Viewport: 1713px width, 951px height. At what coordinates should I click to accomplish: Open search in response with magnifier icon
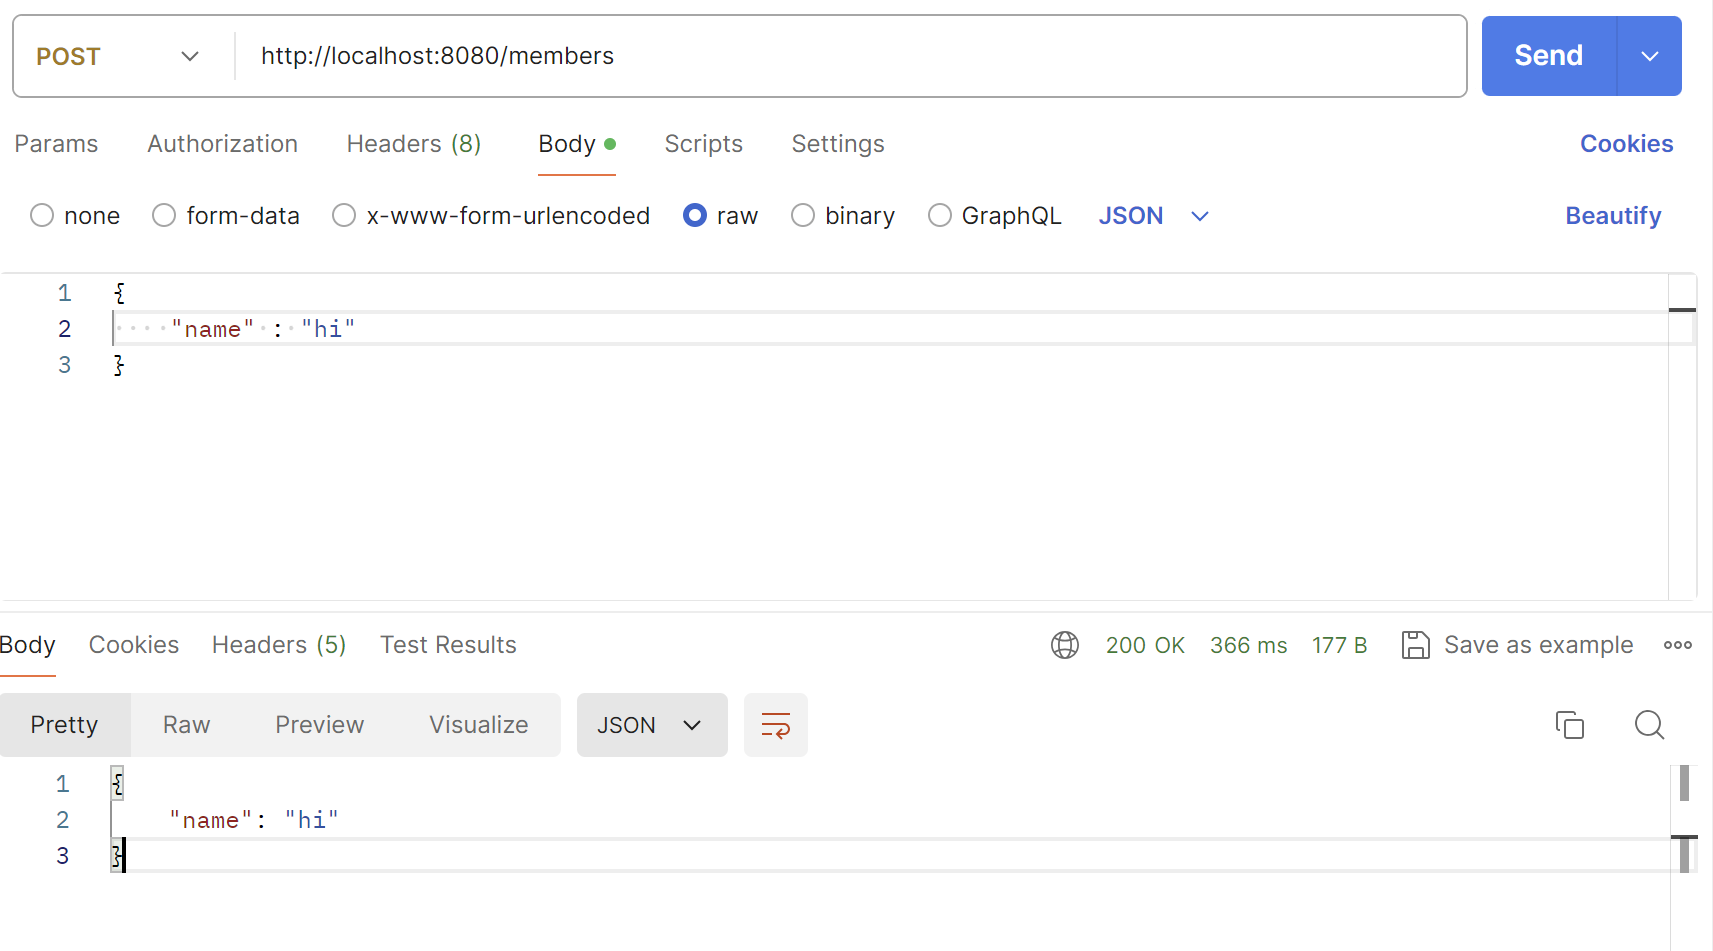(x=1649, y=725)
